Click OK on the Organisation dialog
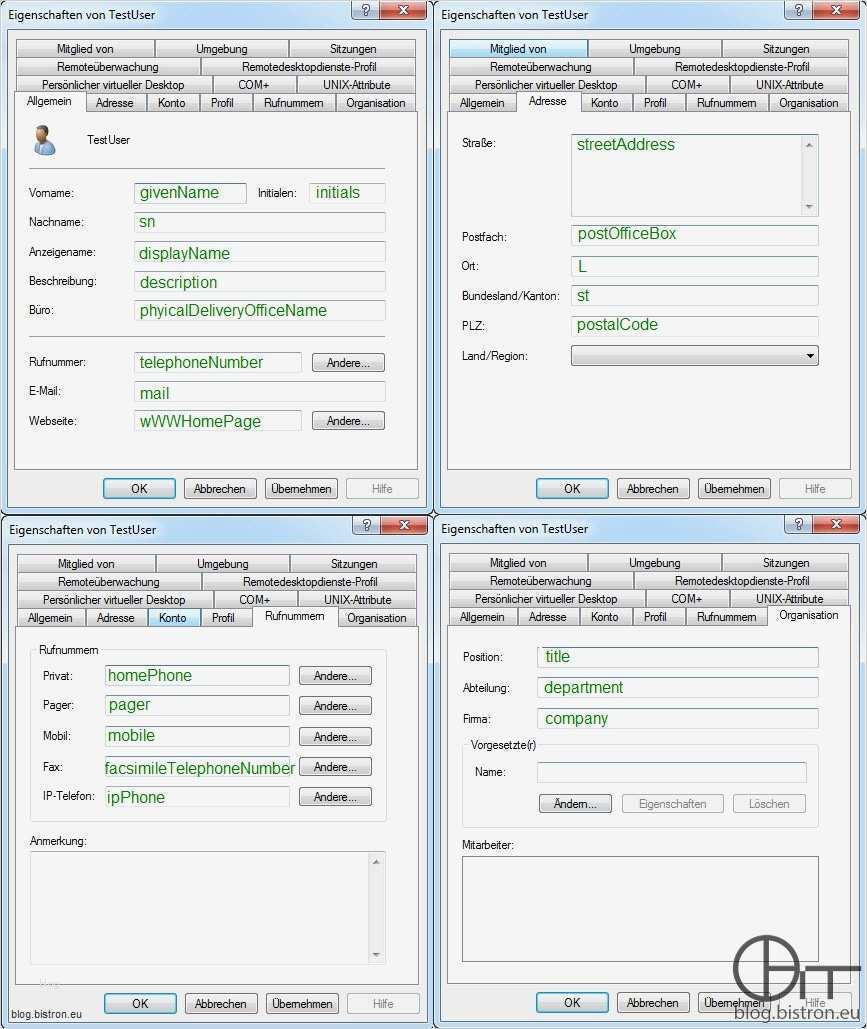This screenshot has height=1029, width=867. 571,1002
